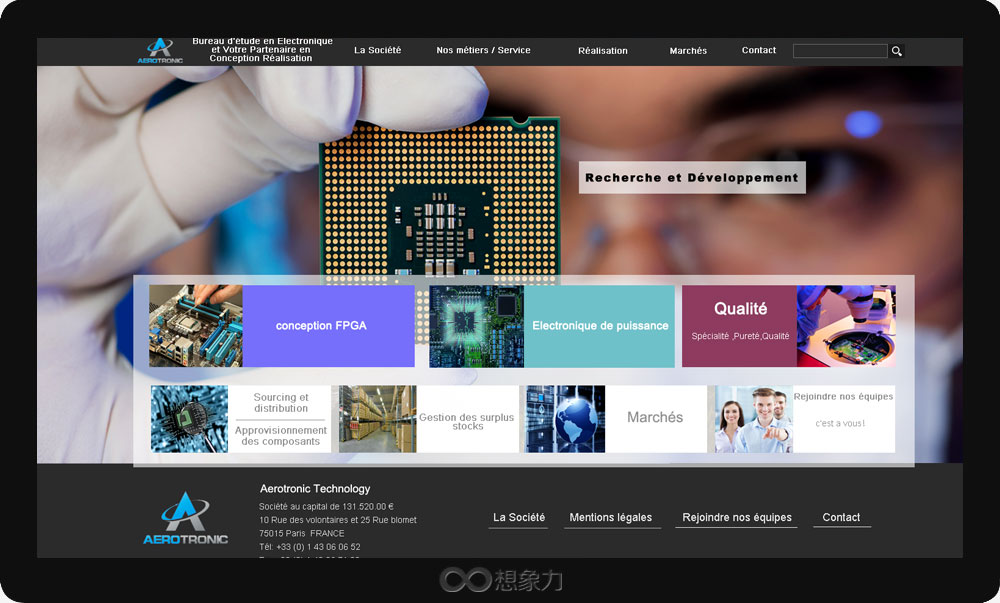Select the team photo thumbnail
The height and width of the screenshot is (603, 1000).
point(753,419)
